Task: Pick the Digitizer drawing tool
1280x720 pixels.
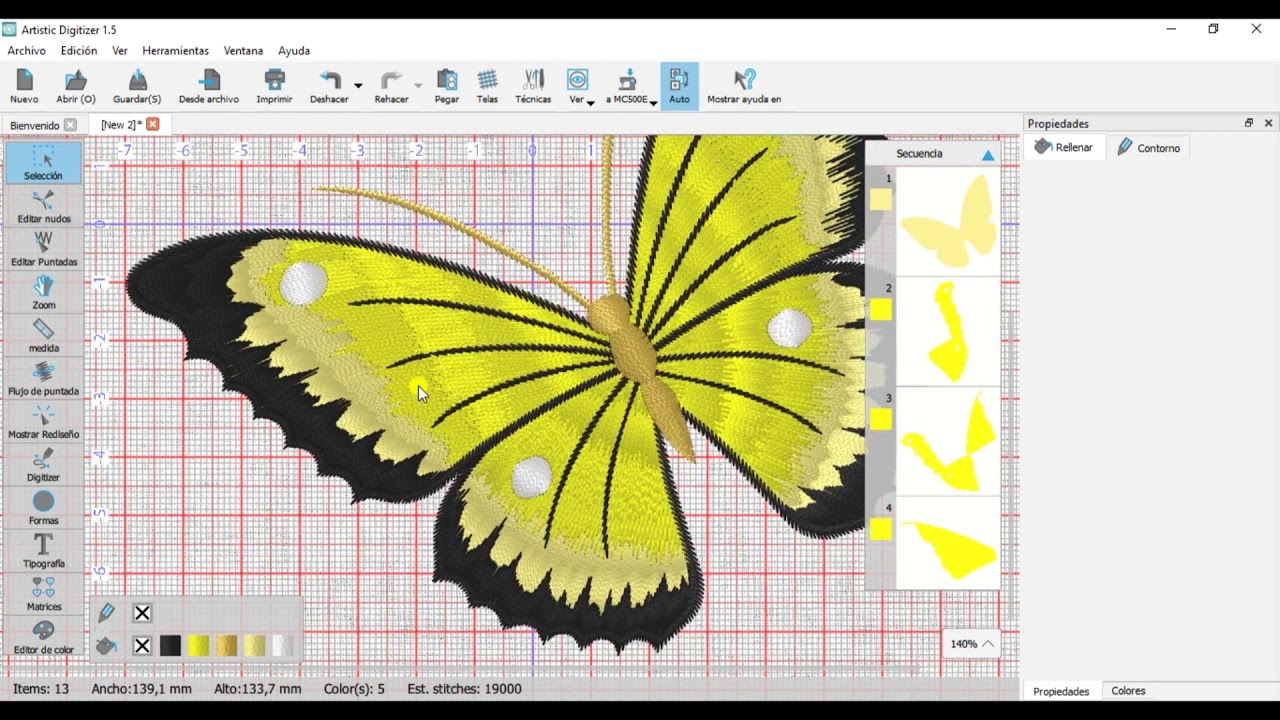Action: pos(43,465)
